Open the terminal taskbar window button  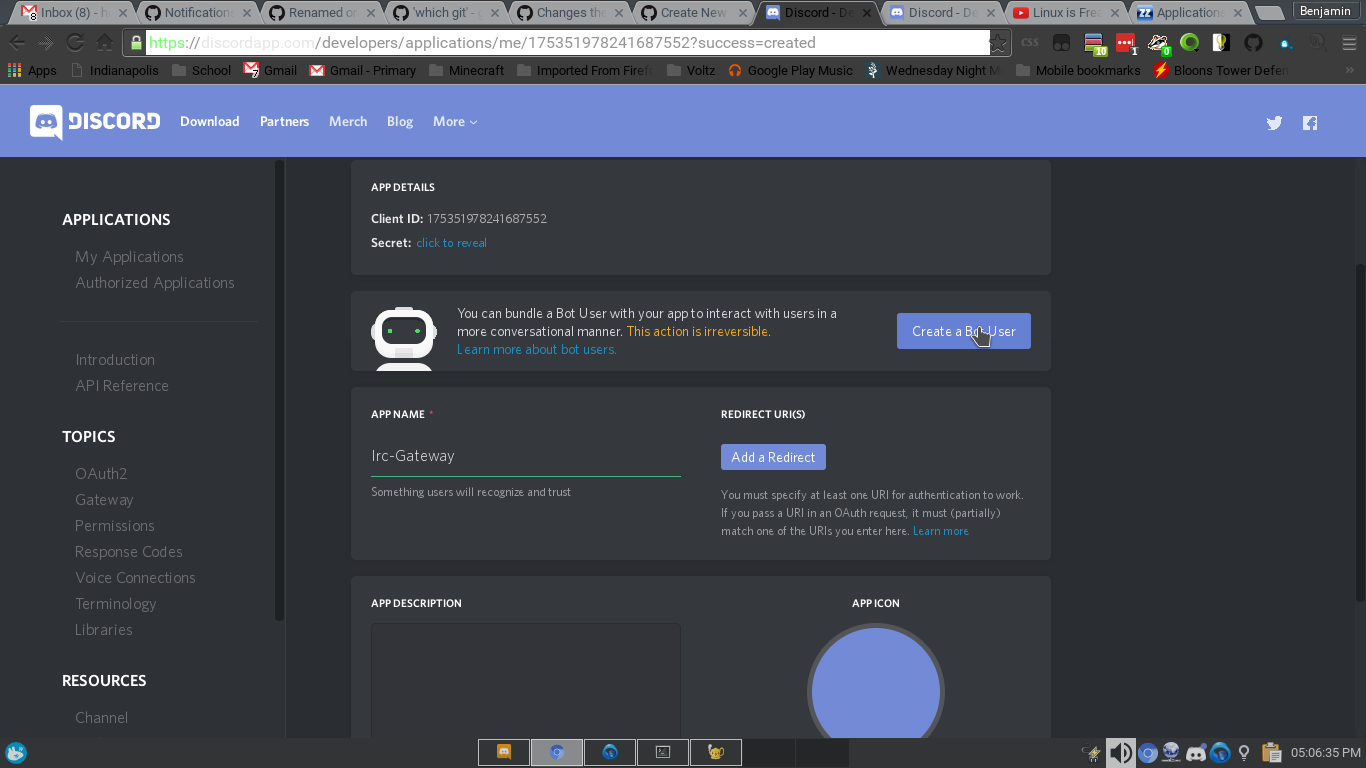(663, 752)
